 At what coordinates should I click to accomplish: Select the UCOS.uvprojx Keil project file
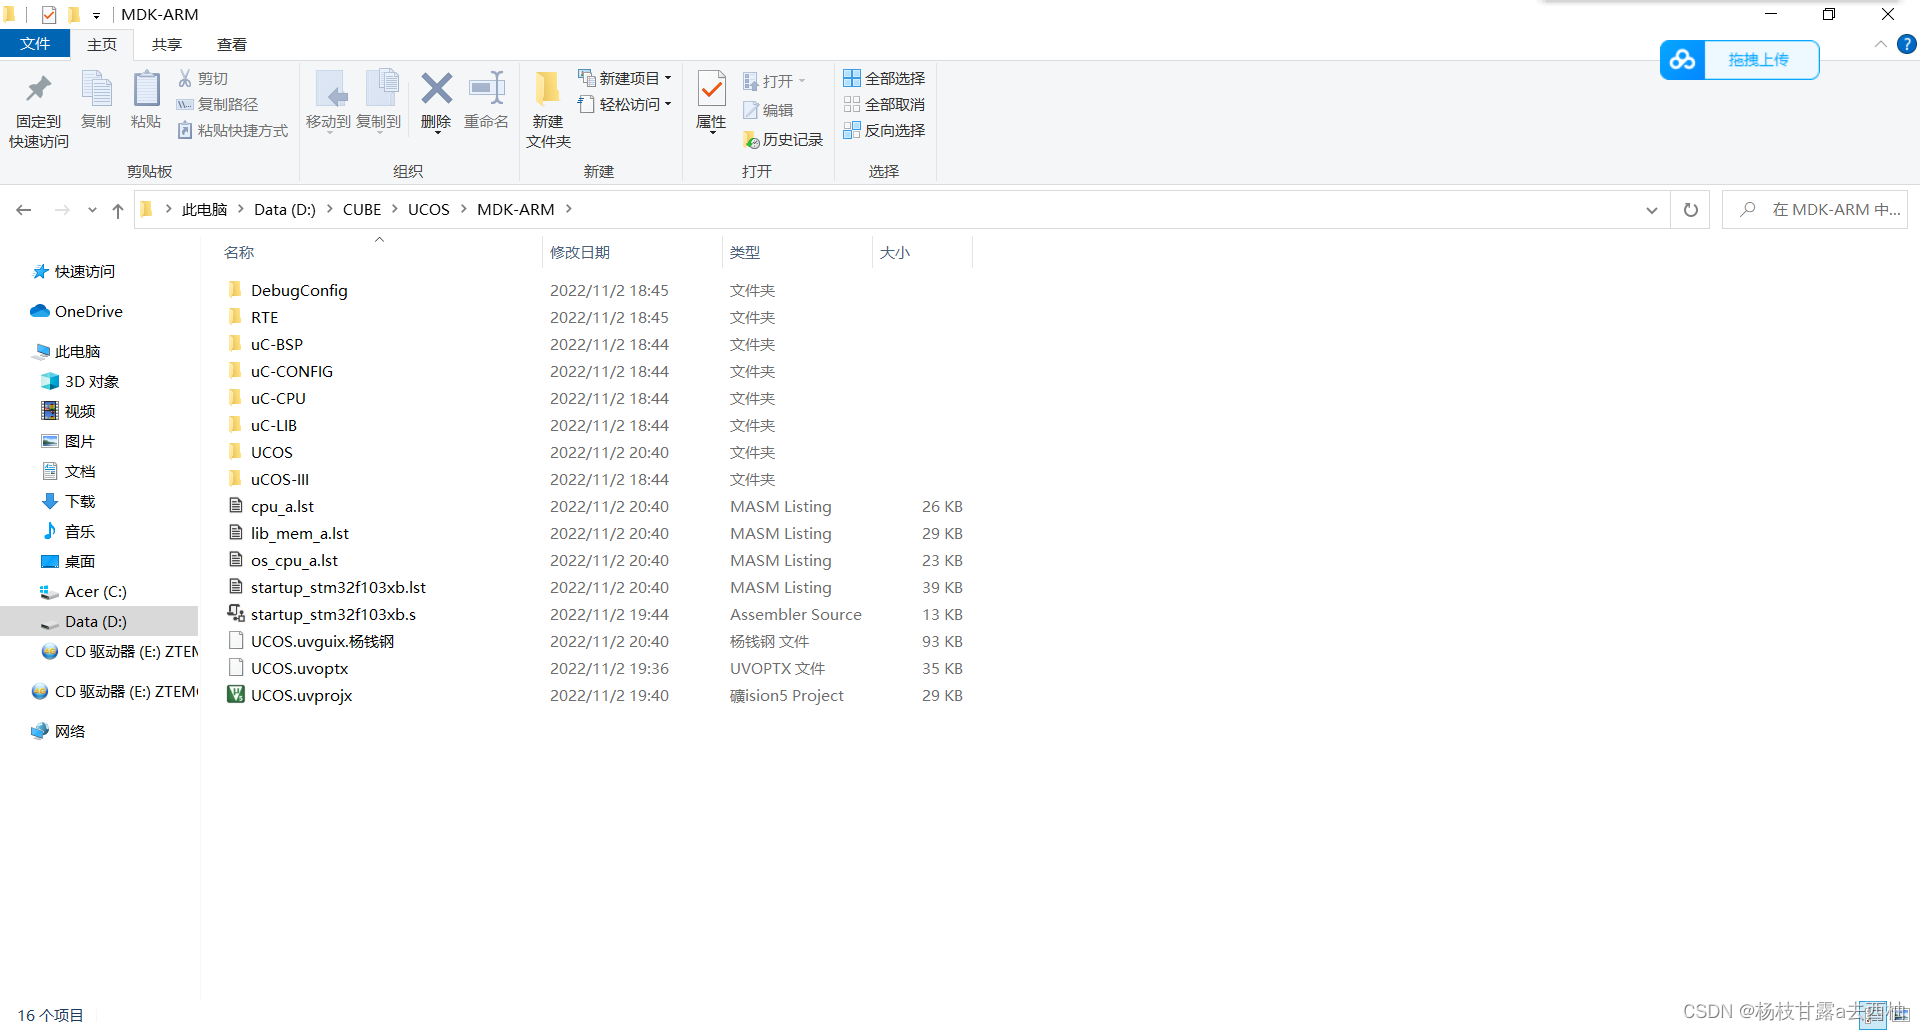pos(301,695)
